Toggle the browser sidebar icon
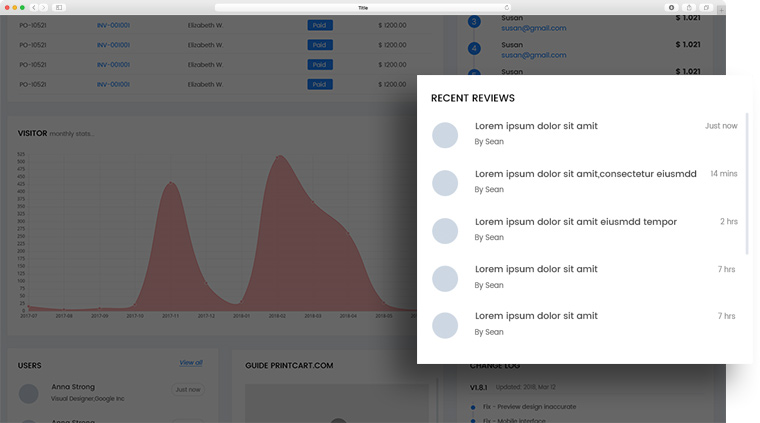This screenshot has width=760, height=423. coord(59,7)
